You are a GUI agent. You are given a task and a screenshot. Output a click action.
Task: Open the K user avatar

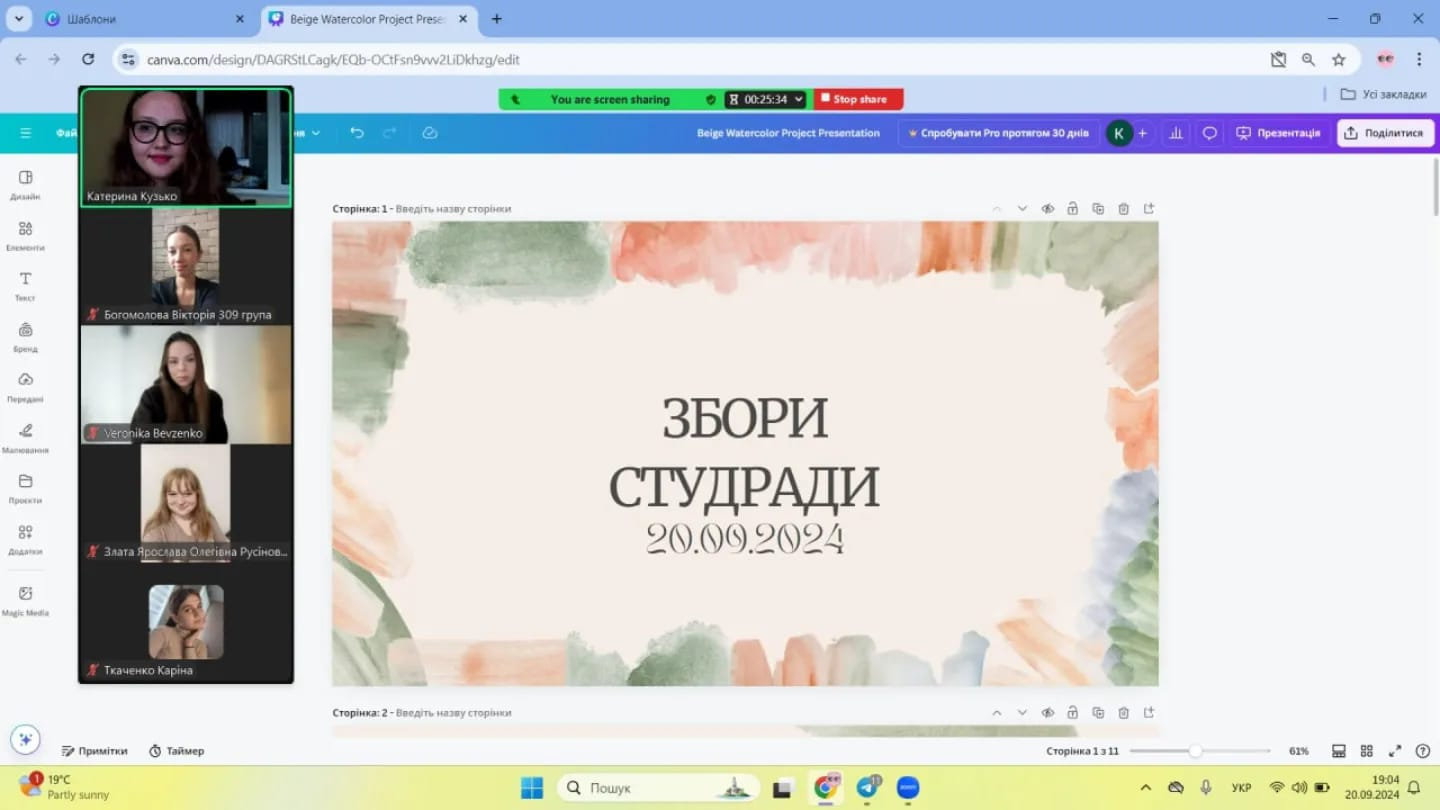click(x=1119, y=133)
